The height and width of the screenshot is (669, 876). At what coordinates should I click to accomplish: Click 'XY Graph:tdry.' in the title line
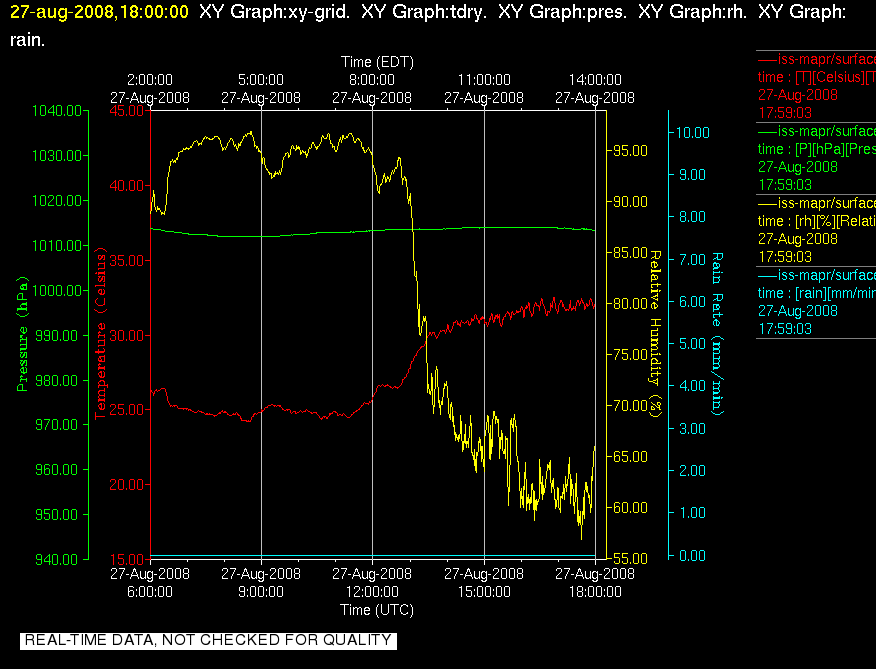[x=424, y=12]
